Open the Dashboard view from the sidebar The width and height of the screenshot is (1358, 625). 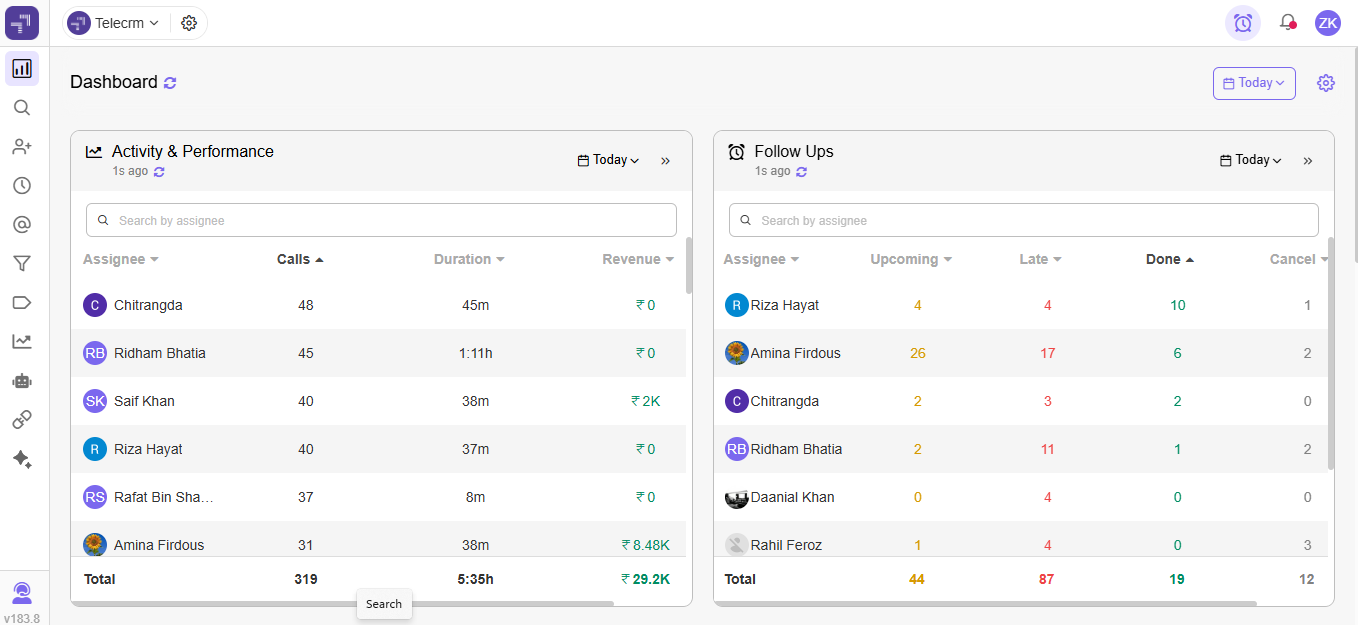coord(22,69)
